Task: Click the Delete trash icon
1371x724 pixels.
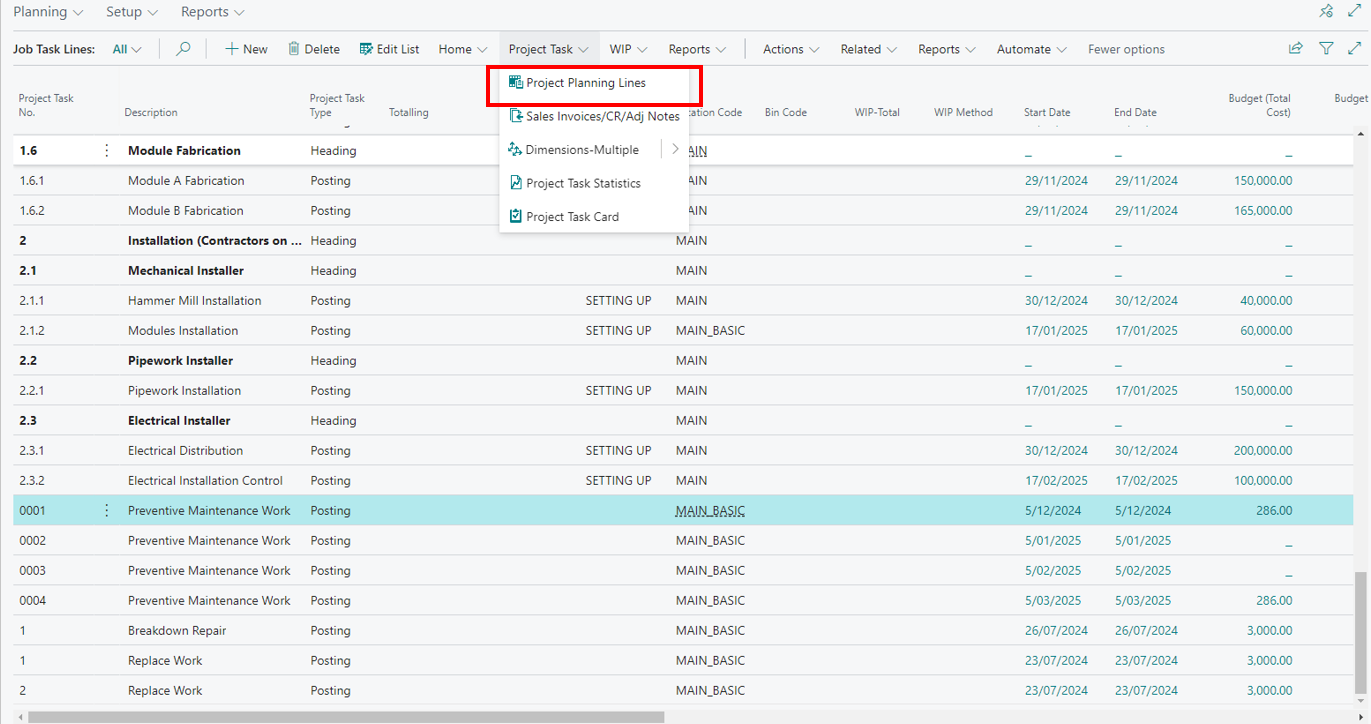Action: click(294, 49)
